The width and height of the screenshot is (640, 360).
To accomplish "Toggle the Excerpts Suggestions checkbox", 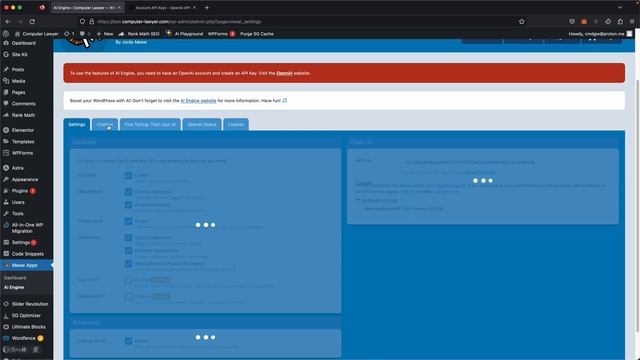I will coord(128,250).
